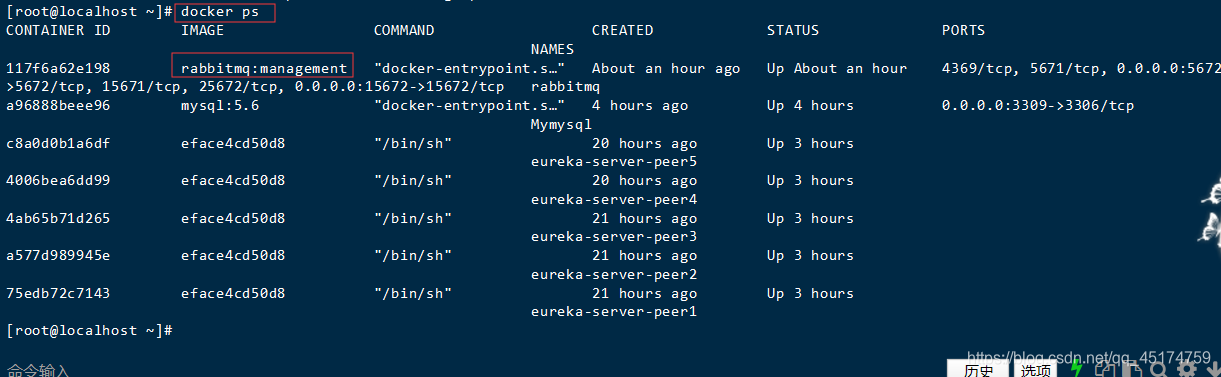Image resolution: width=1221 pixels, height=377 pixels.
Task: Click the 选项 (Options) button
Action: pos(1035,369)
